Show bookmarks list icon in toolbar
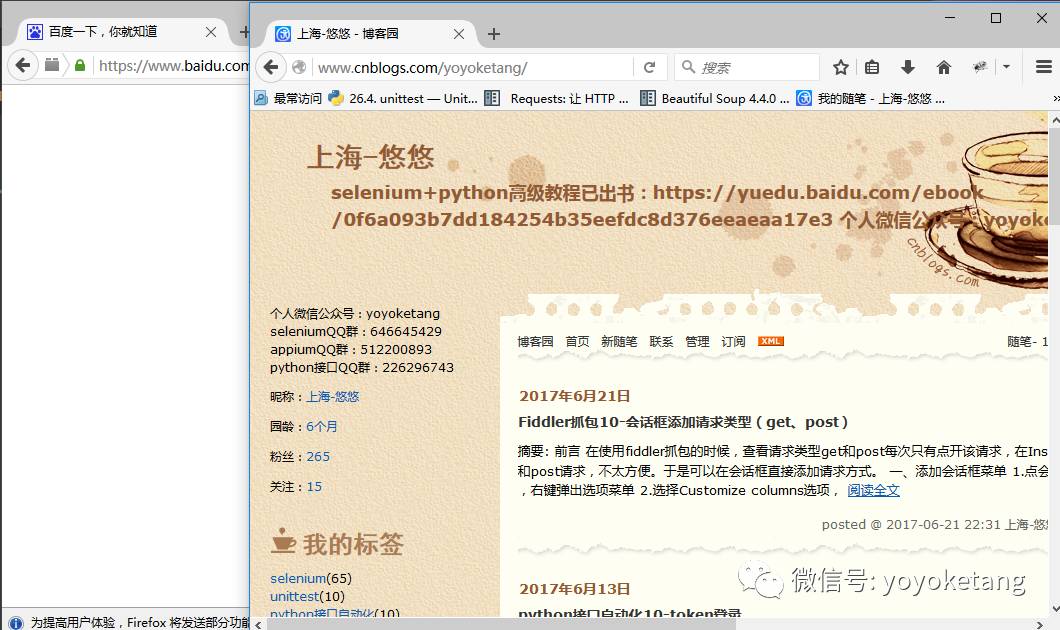 pyautogui.click(x=872, y=67)
